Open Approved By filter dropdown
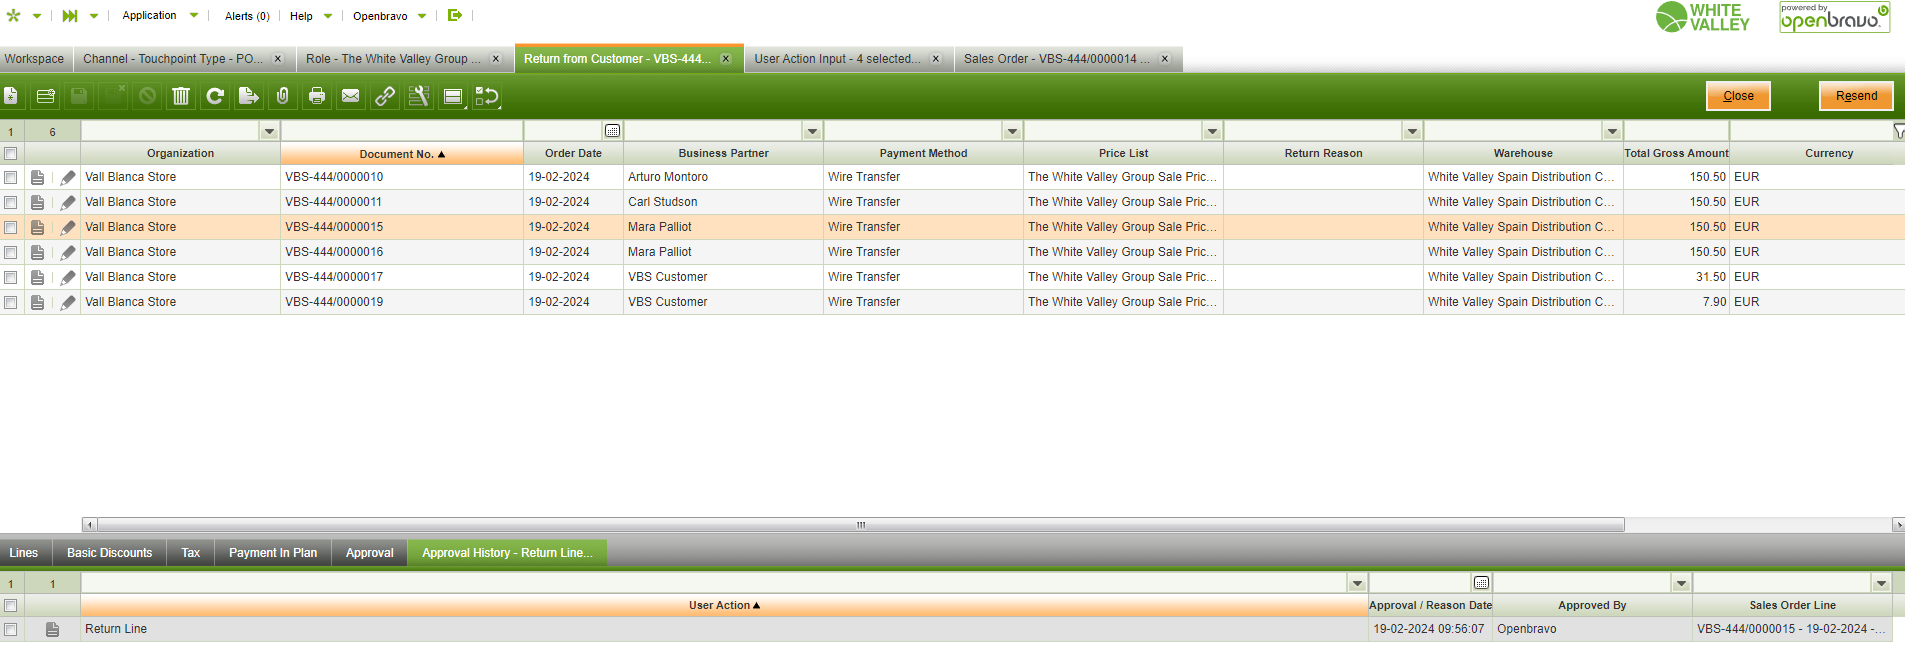 (1681, 584)
